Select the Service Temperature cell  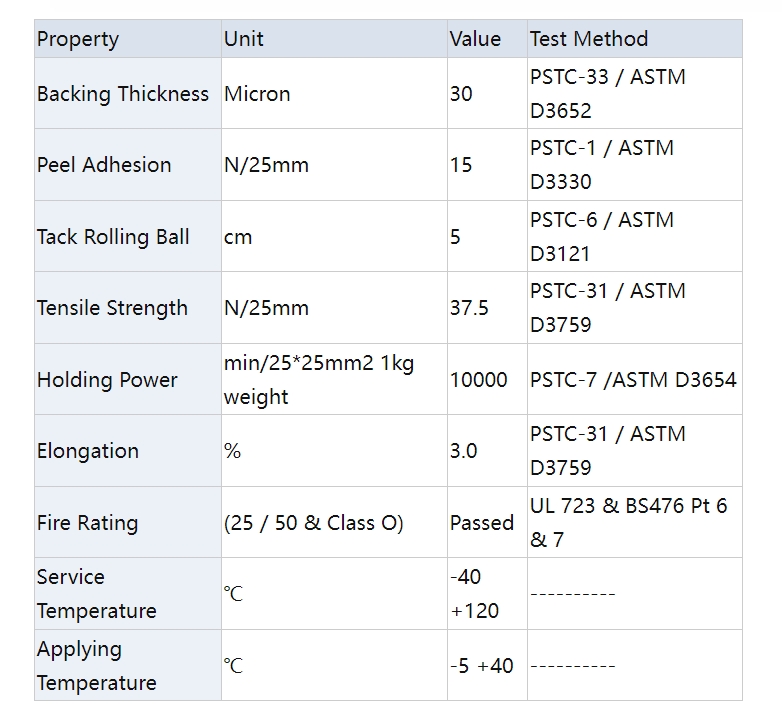[97, 594]
